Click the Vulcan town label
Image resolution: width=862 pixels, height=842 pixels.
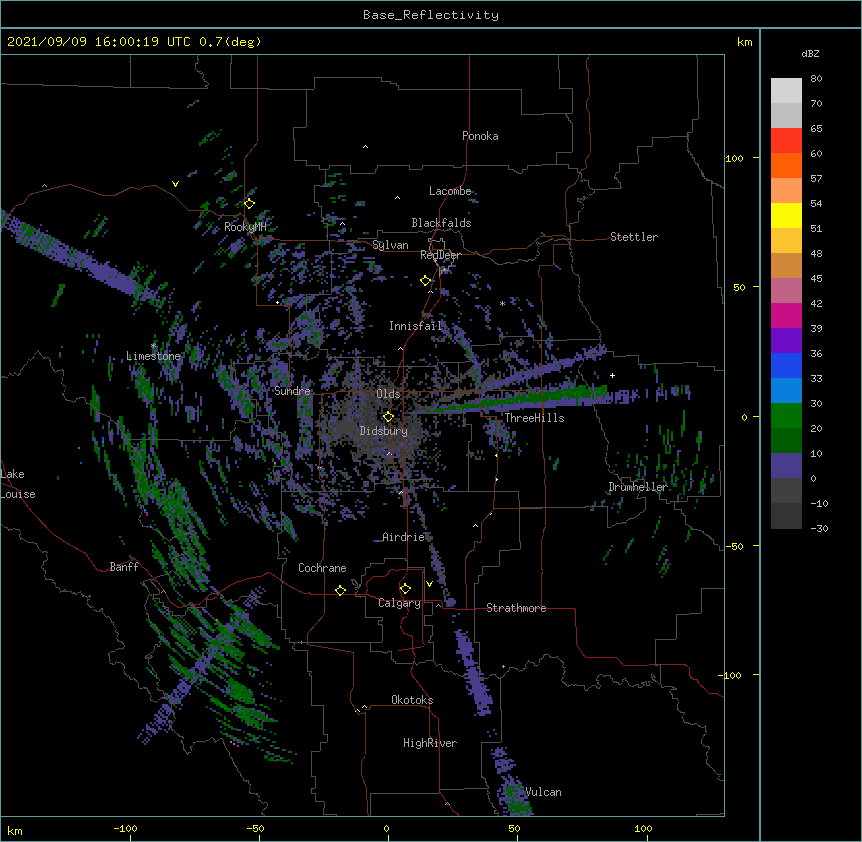(x=543, y=792)
